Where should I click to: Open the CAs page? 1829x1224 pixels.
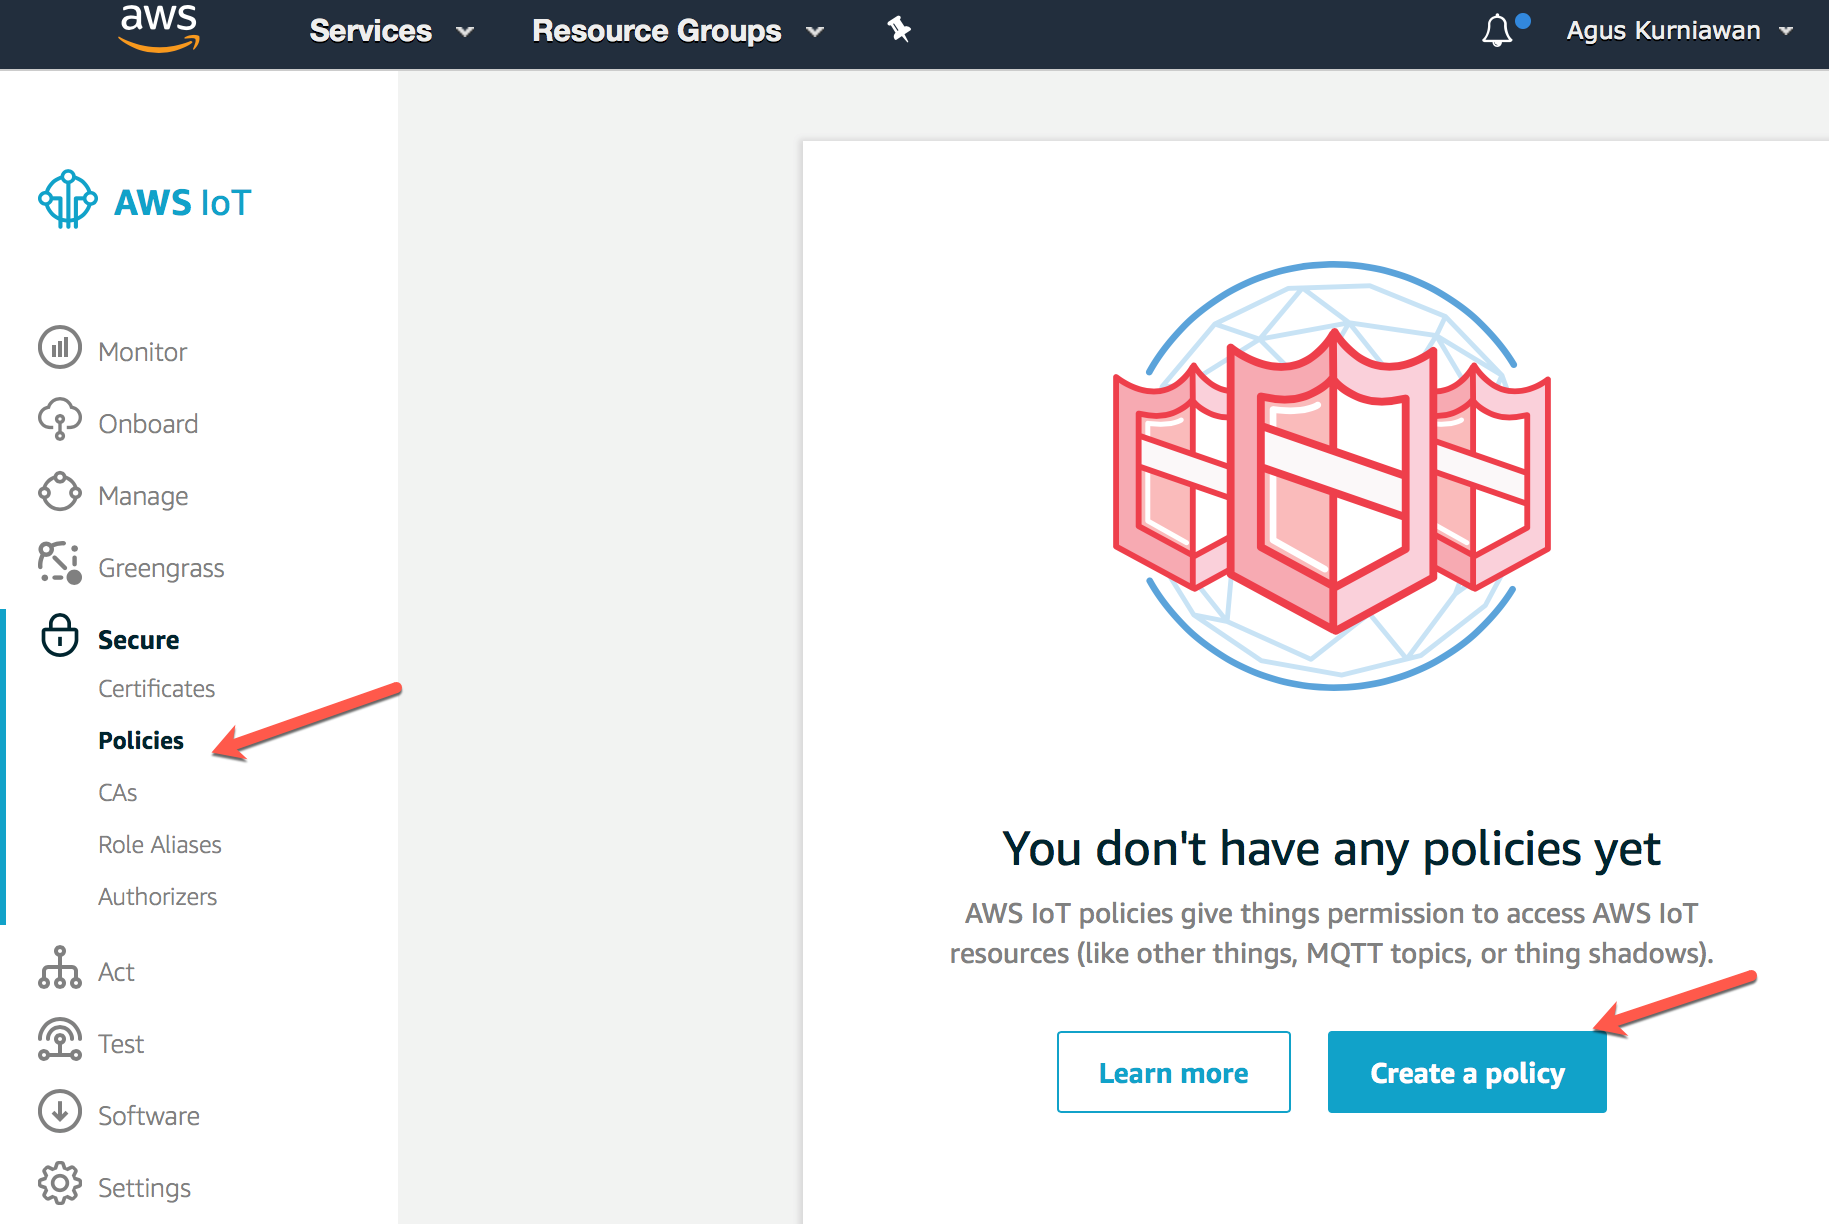(117, 793)
